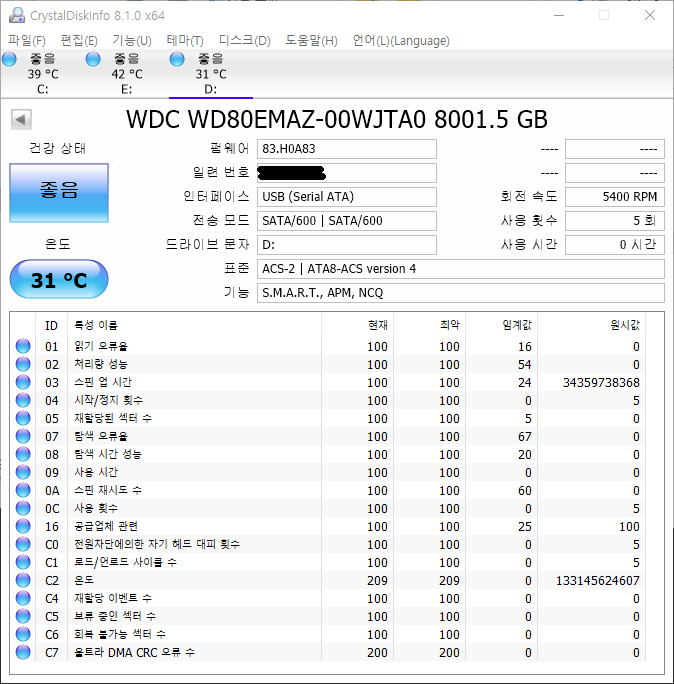Select the E: drive status orb
Viewport: 674px width, 684px height.
94,61
